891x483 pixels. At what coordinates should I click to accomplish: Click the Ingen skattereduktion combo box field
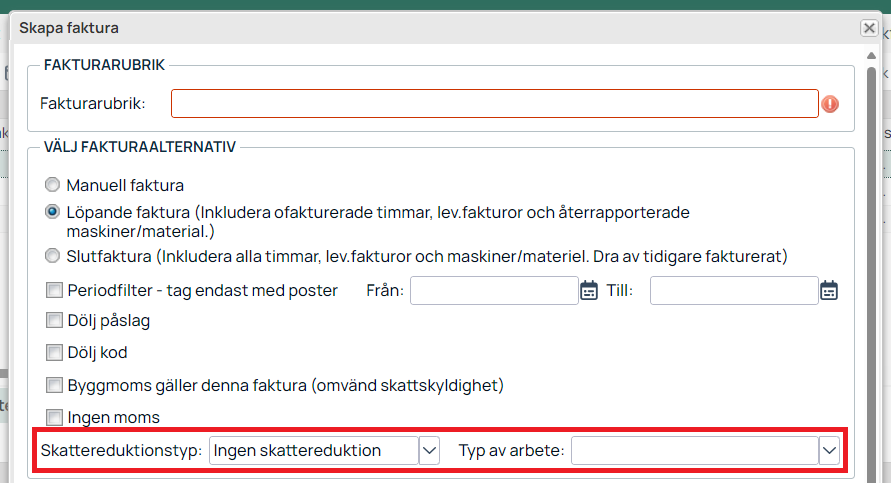[x=314, y=451]
